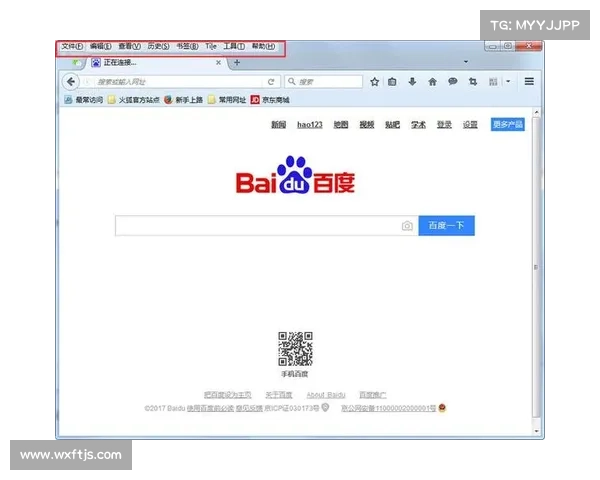Open the hamburger menu
This screenshot has height=480, width=600.
point(529,82)
